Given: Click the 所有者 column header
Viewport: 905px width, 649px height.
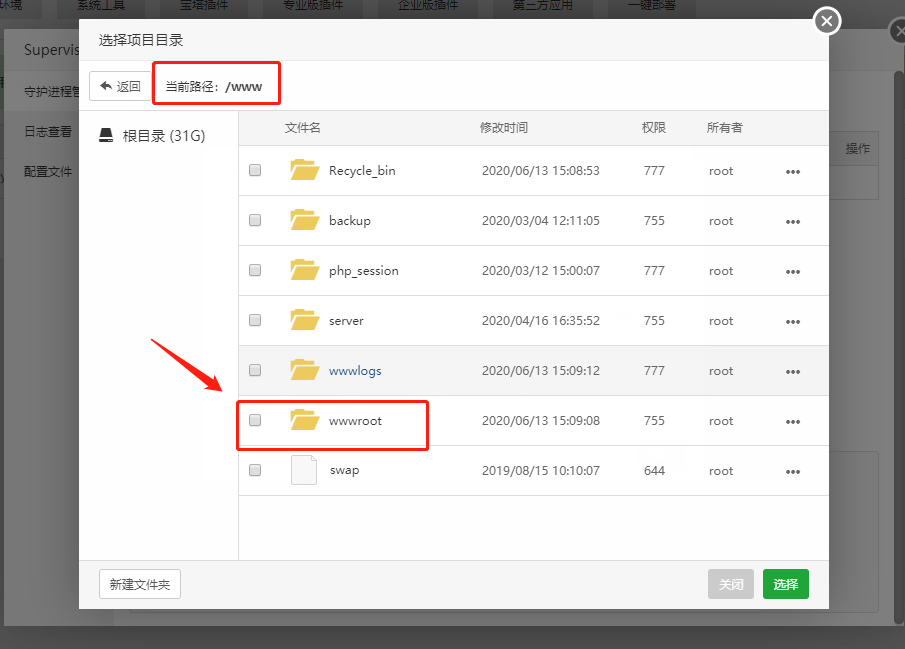Looking at the screenshot, I should (x=725, y=128).
